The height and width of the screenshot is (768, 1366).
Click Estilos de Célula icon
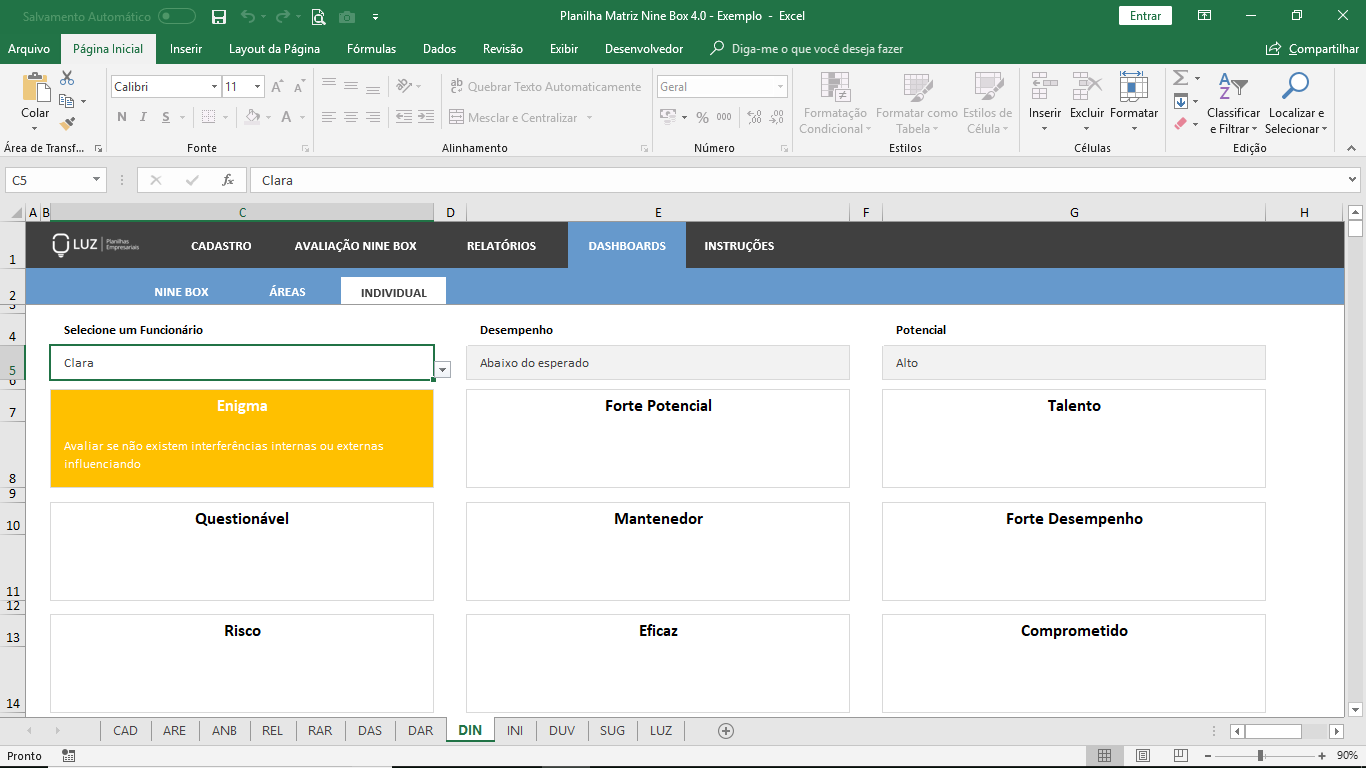(x=988, y=87)
